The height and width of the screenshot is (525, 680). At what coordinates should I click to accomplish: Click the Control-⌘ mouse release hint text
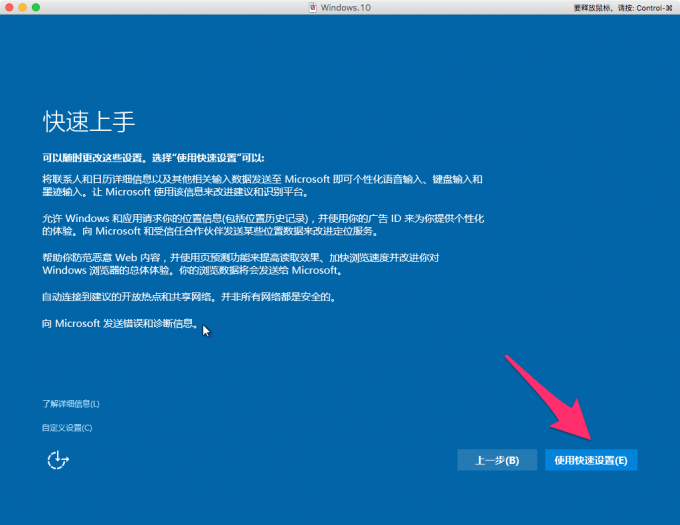[623, 8]
